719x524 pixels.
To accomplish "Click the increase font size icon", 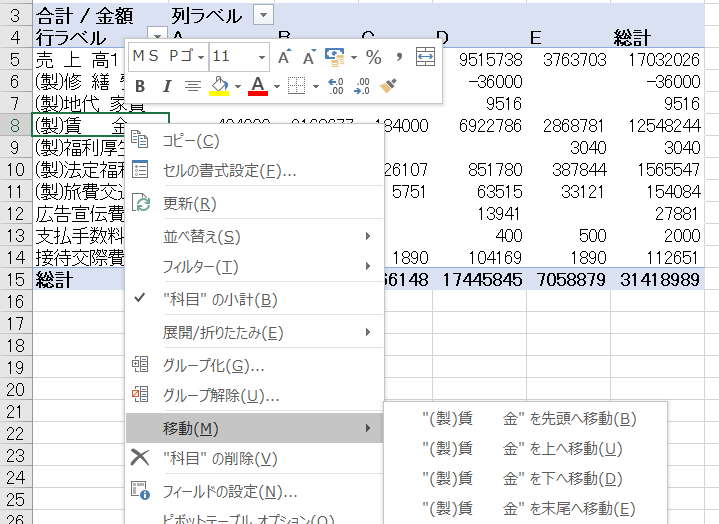I will (x=284, y=56).
